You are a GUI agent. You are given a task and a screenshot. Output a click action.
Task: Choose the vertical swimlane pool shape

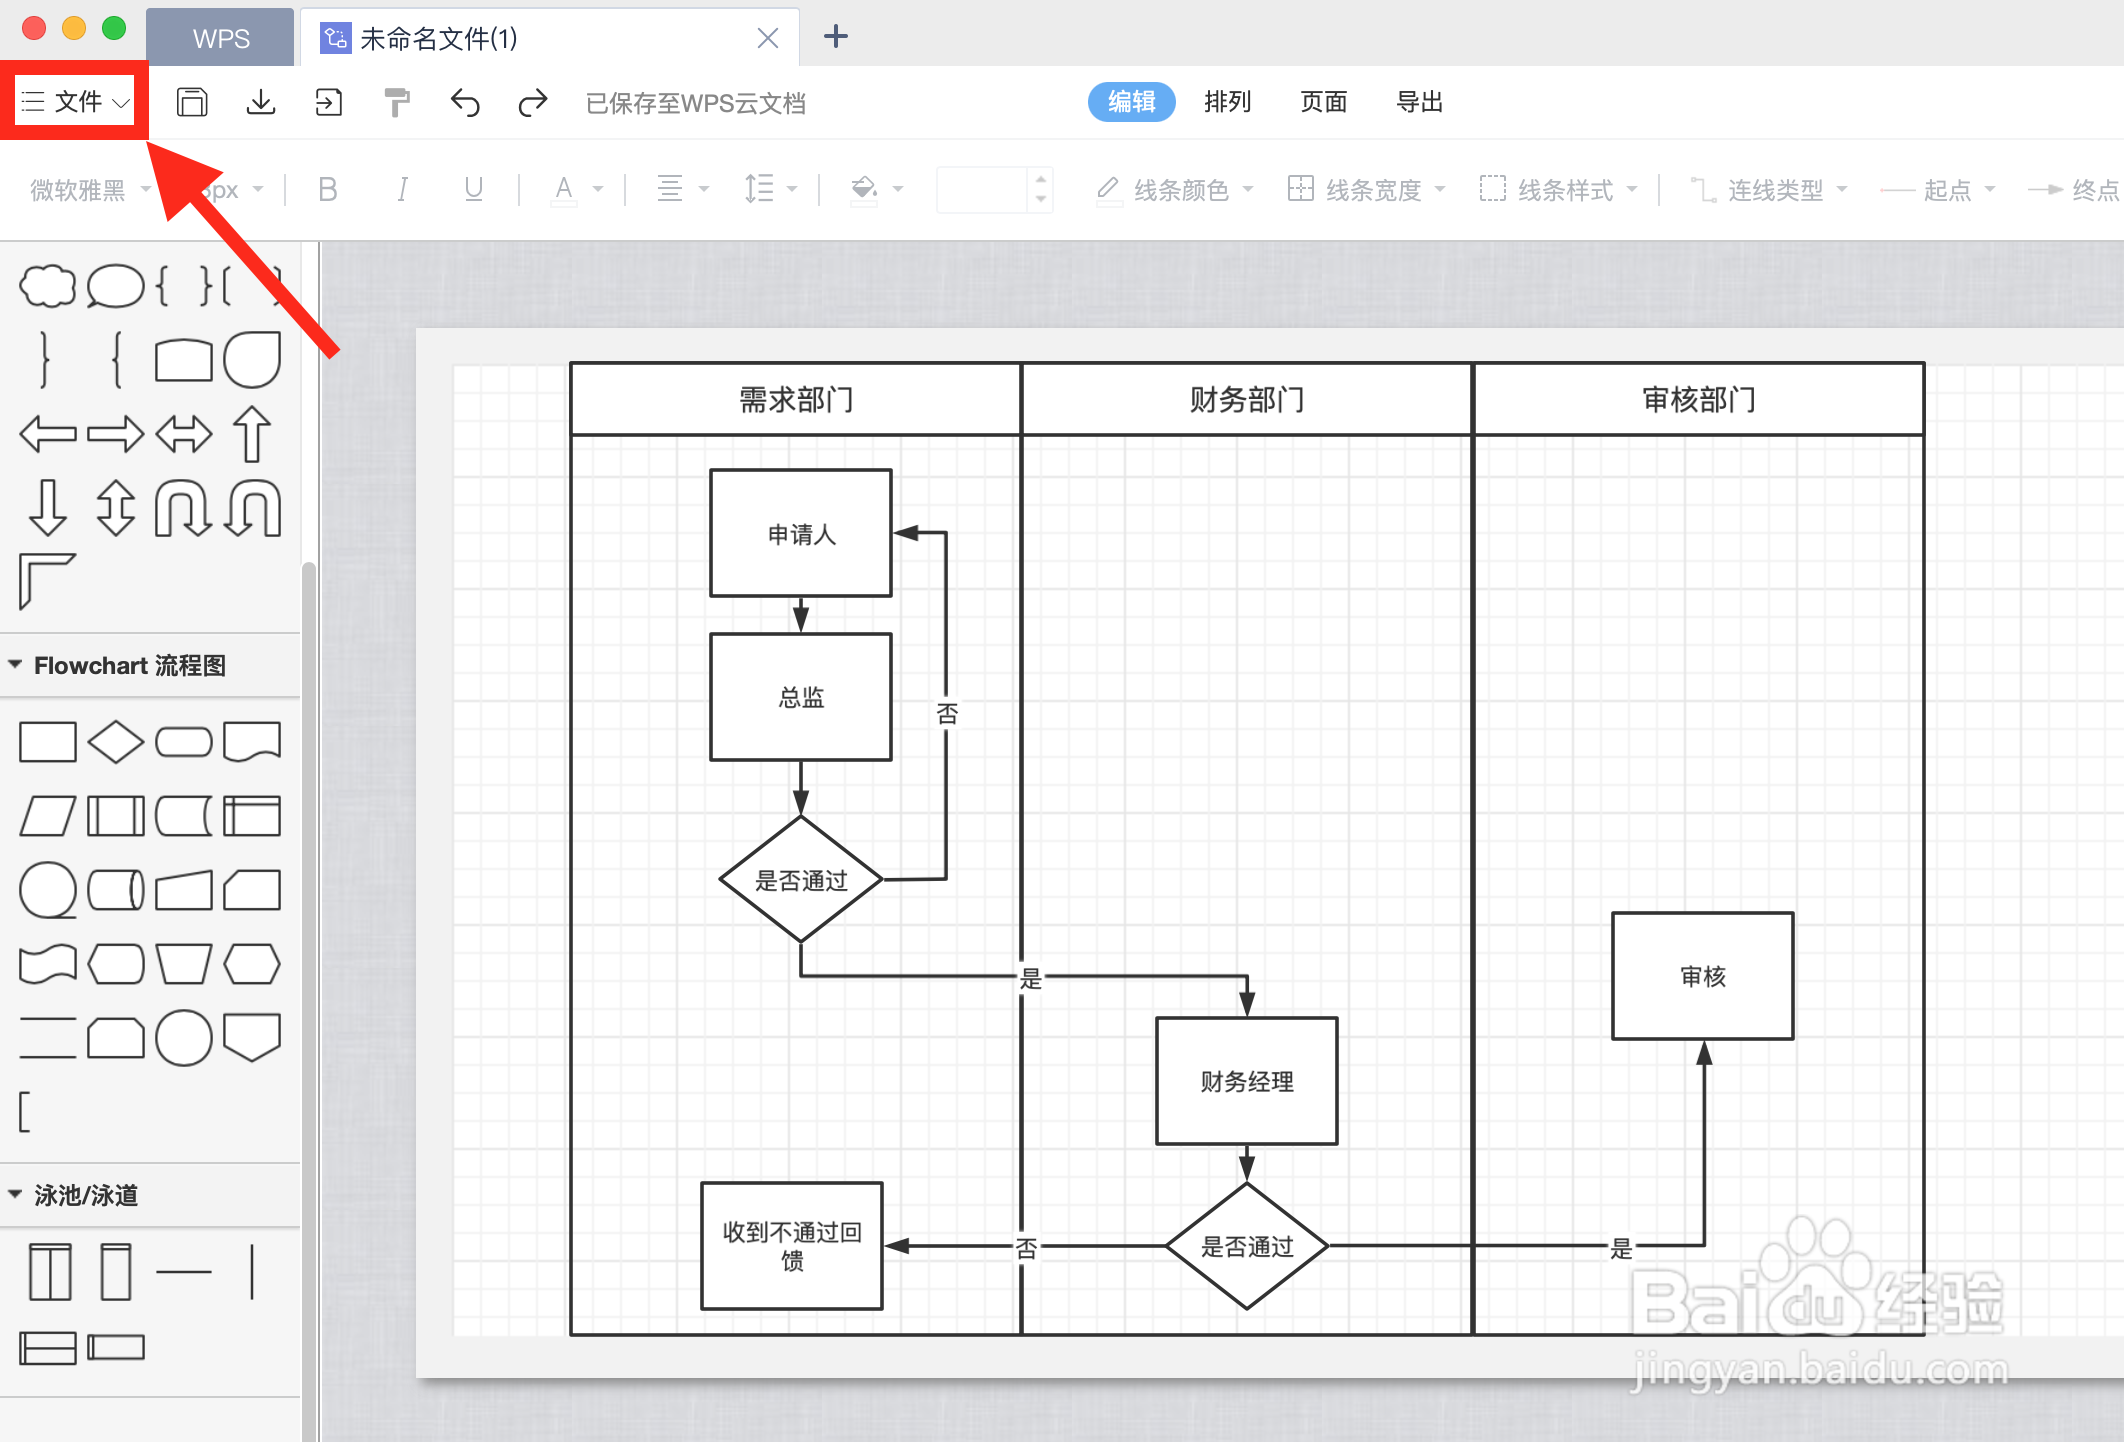coord(50,1272)
